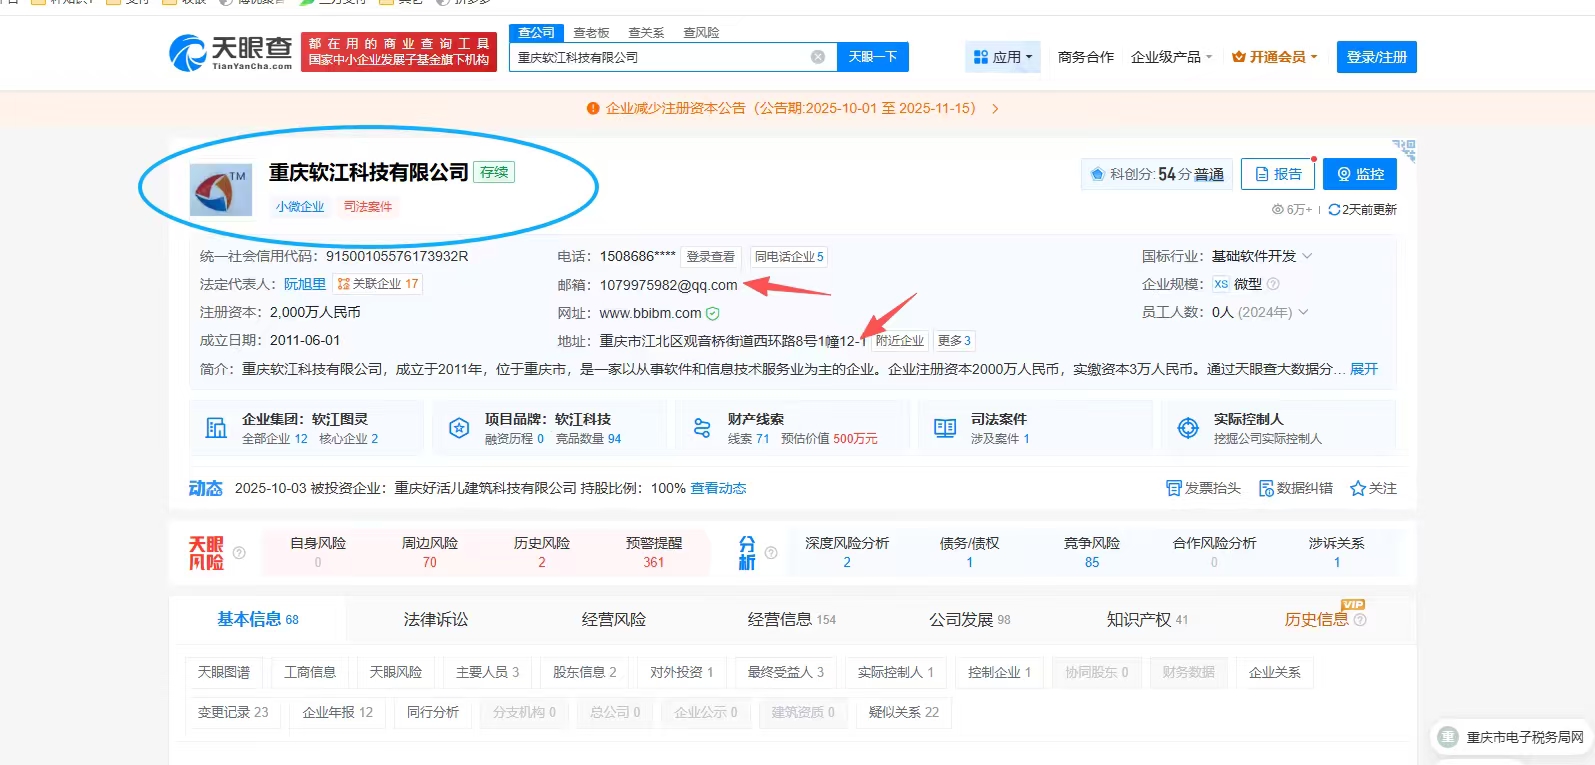Switch to the 基本信息 tab
This screenshot has height=765, width=1595.
tap(258, 619)
